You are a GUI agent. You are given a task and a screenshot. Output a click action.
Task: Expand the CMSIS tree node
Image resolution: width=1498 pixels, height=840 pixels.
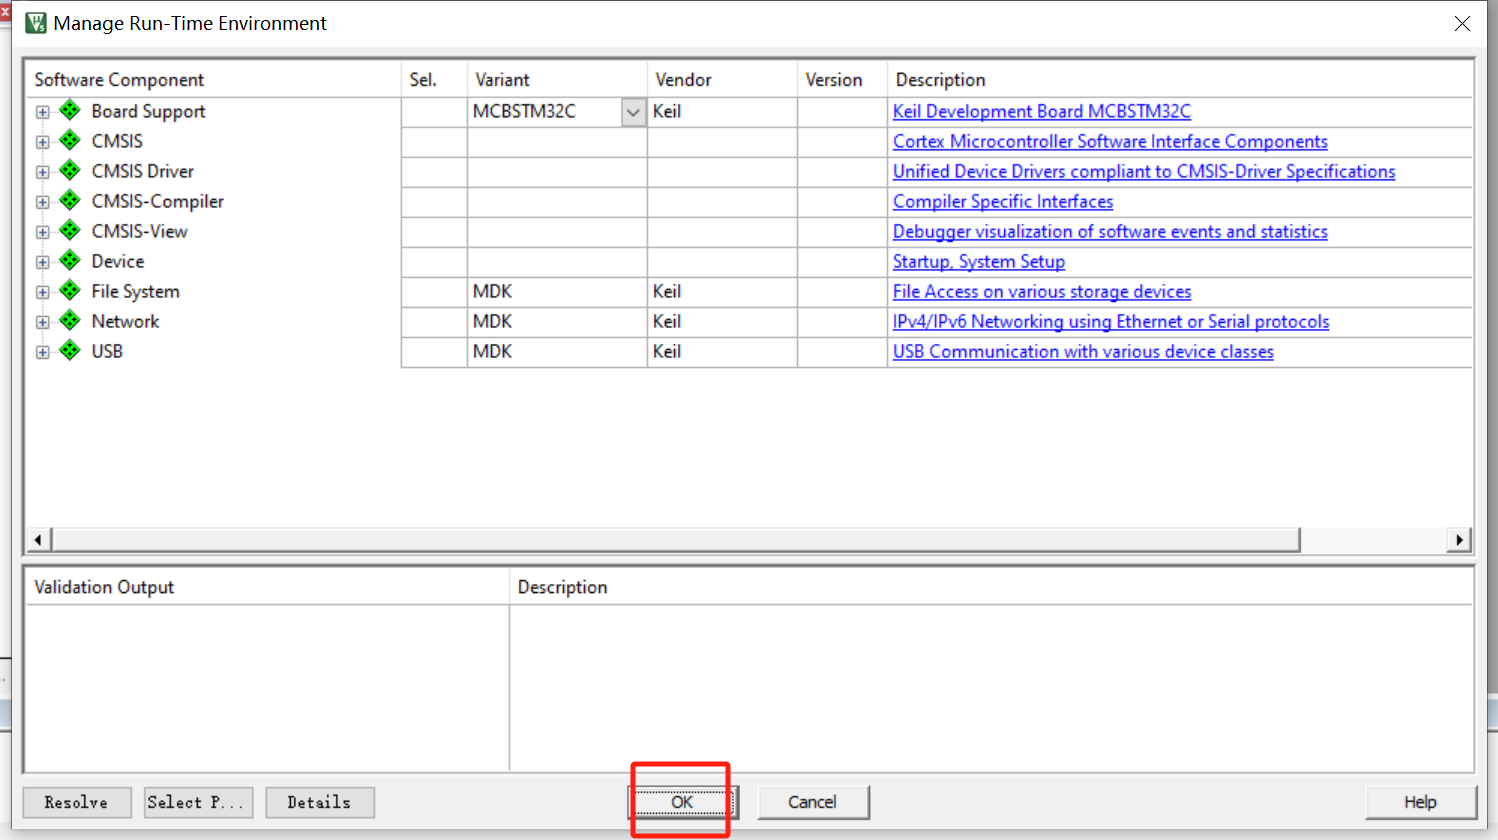(x=42, y=142)
